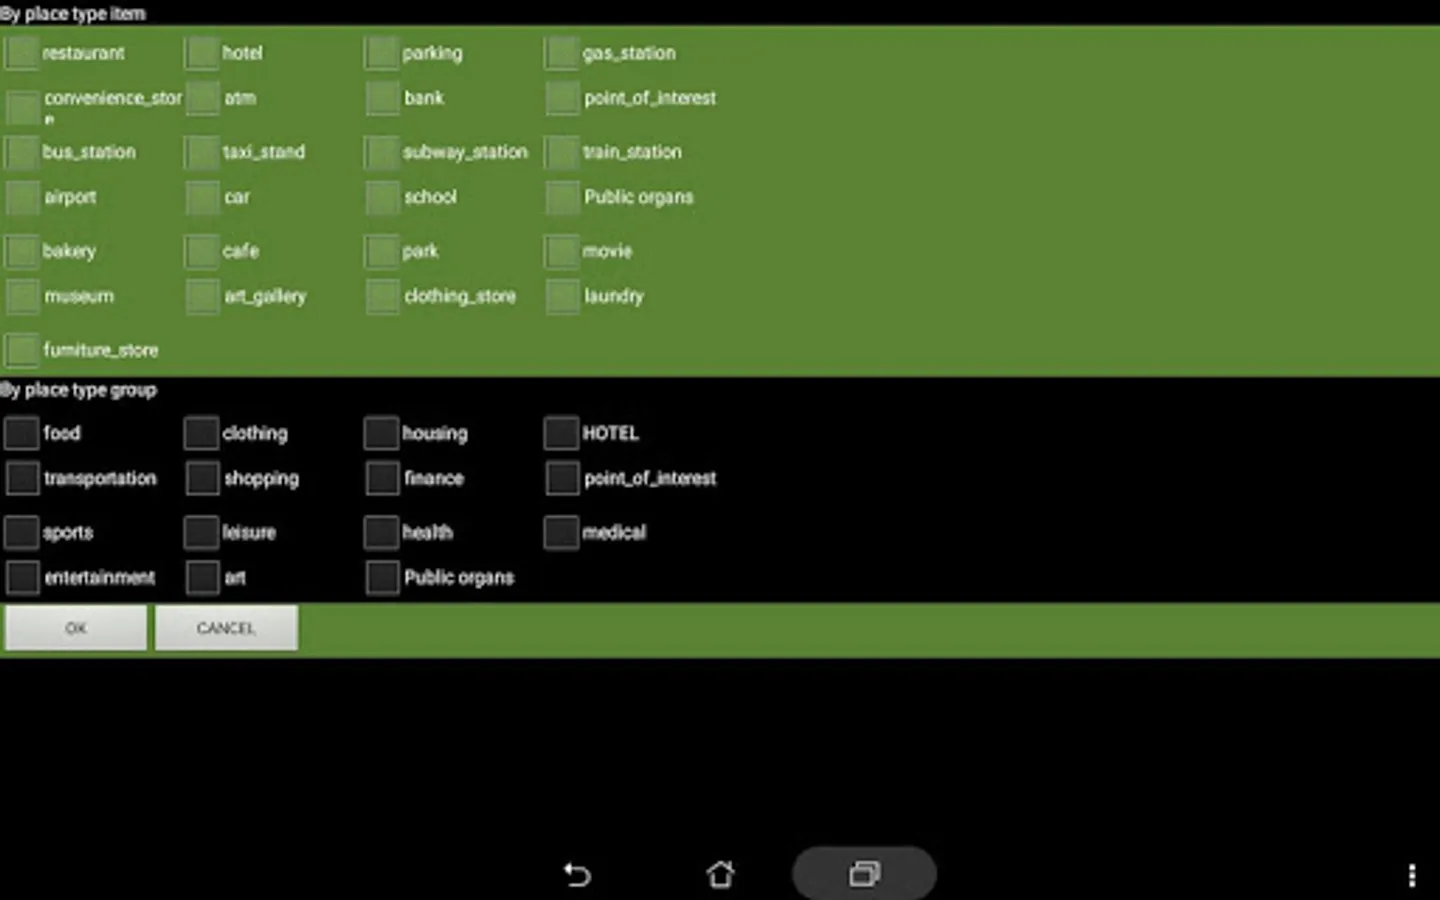
Task: Check the restaurant place type
Action: pyautogui.click(x=22, y=53)
